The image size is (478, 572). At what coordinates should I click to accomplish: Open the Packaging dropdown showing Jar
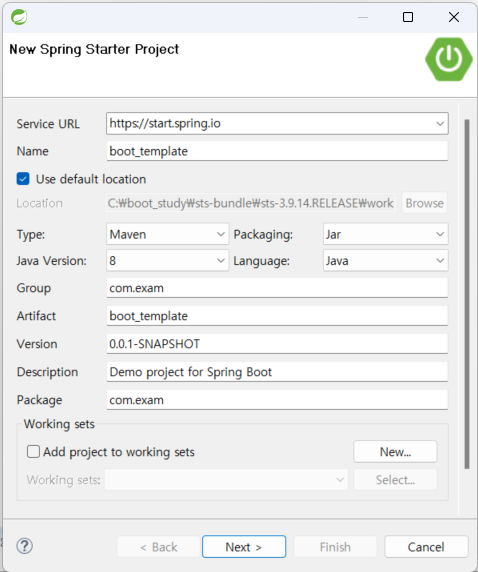(386, 234)
